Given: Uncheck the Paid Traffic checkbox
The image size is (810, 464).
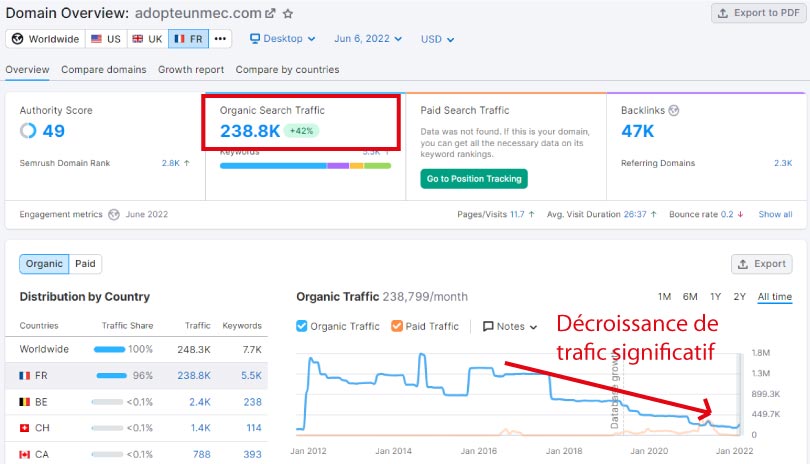Looking at the screenshot, I should (397, 326).
